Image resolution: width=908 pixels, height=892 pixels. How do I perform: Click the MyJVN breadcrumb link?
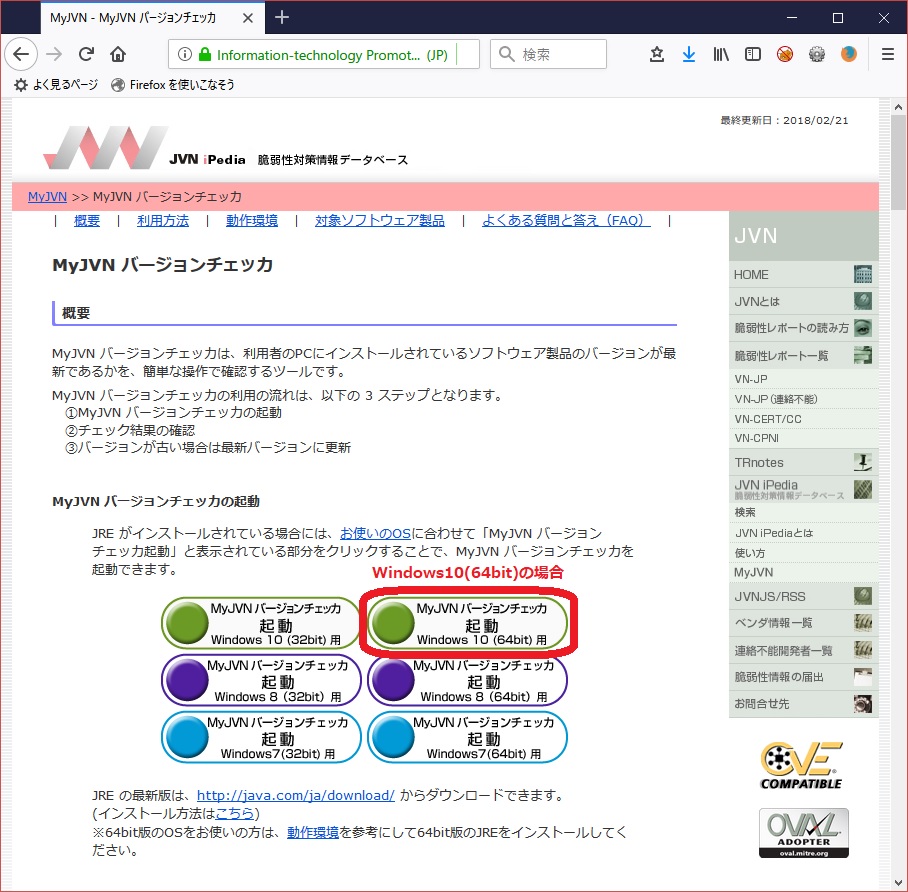coord(47,197)
